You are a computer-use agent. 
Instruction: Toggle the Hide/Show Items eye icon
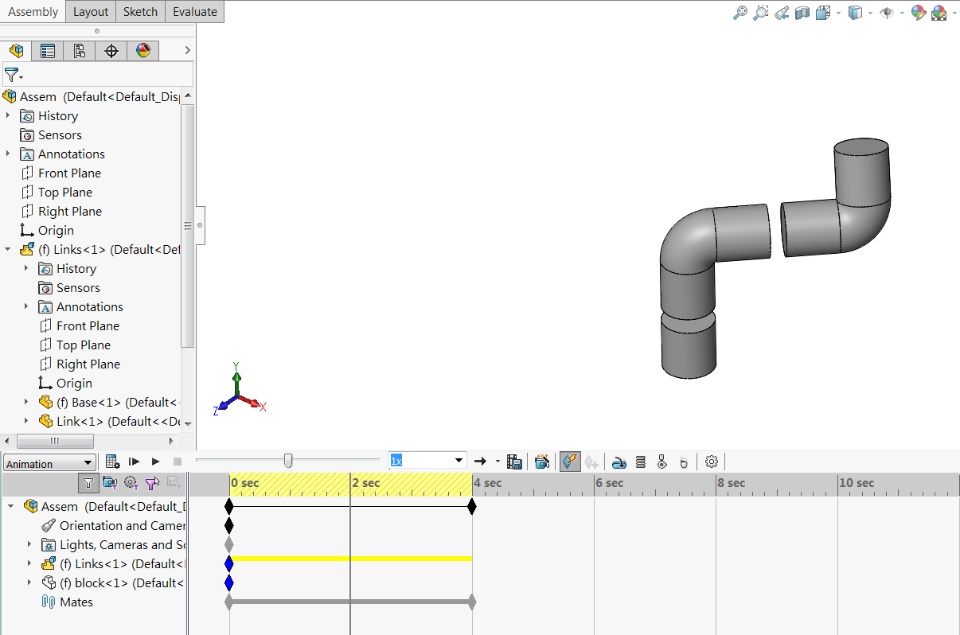point(886,13)
